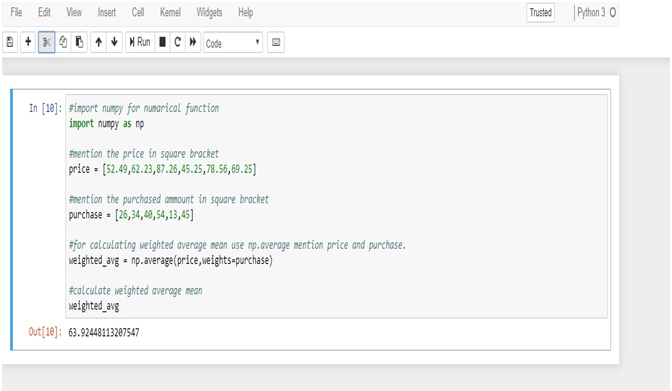This screenshot has height=391, width=672.
Task: Move the selected cell down arrow
Action: [x=114, y=42]
